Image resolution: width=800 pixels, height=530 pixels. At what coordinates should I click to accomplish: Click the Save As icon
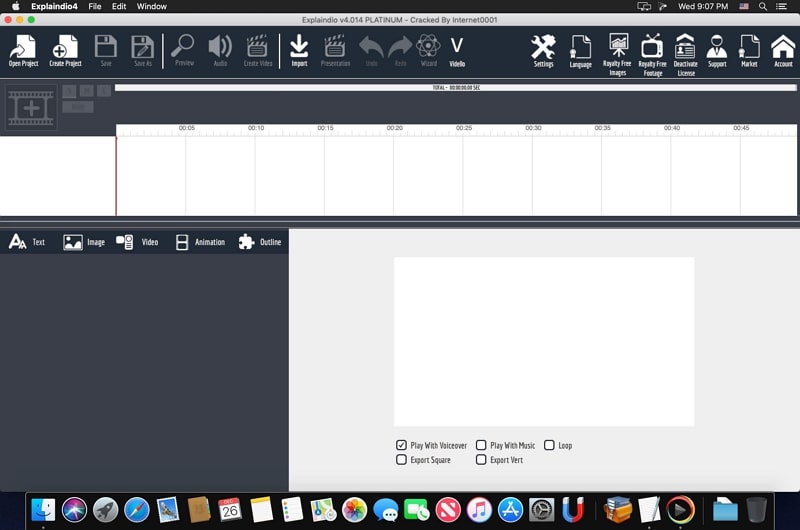143,51
